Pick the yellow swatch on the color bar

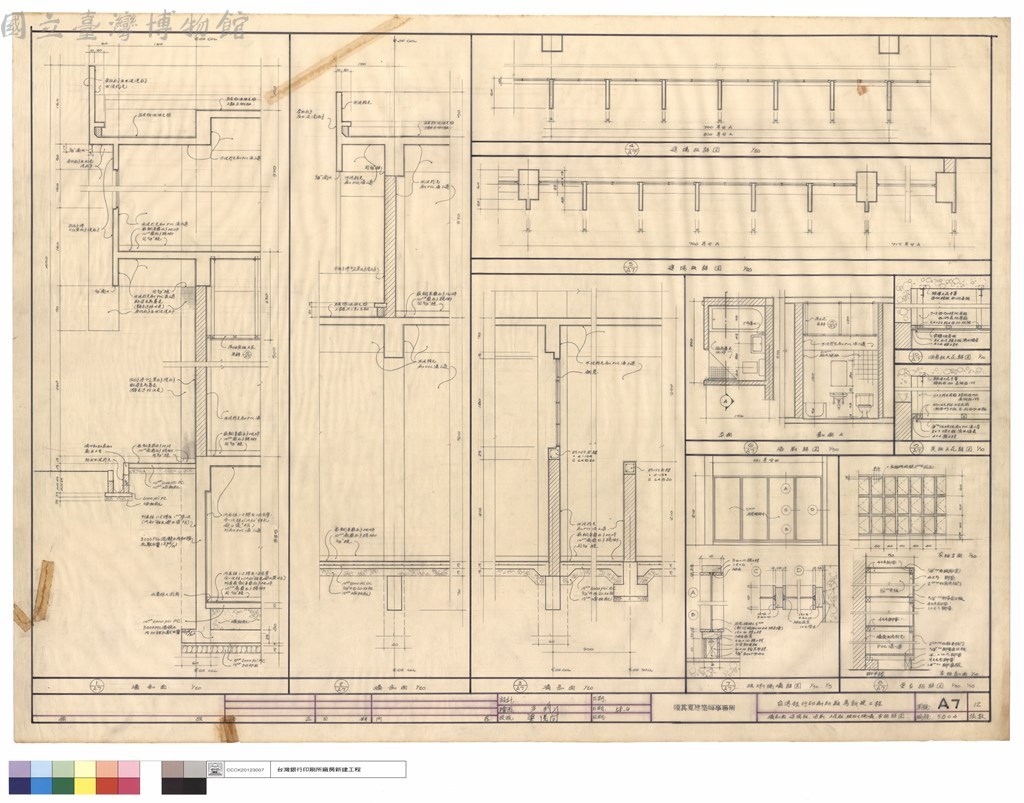[x=85, y=785]
